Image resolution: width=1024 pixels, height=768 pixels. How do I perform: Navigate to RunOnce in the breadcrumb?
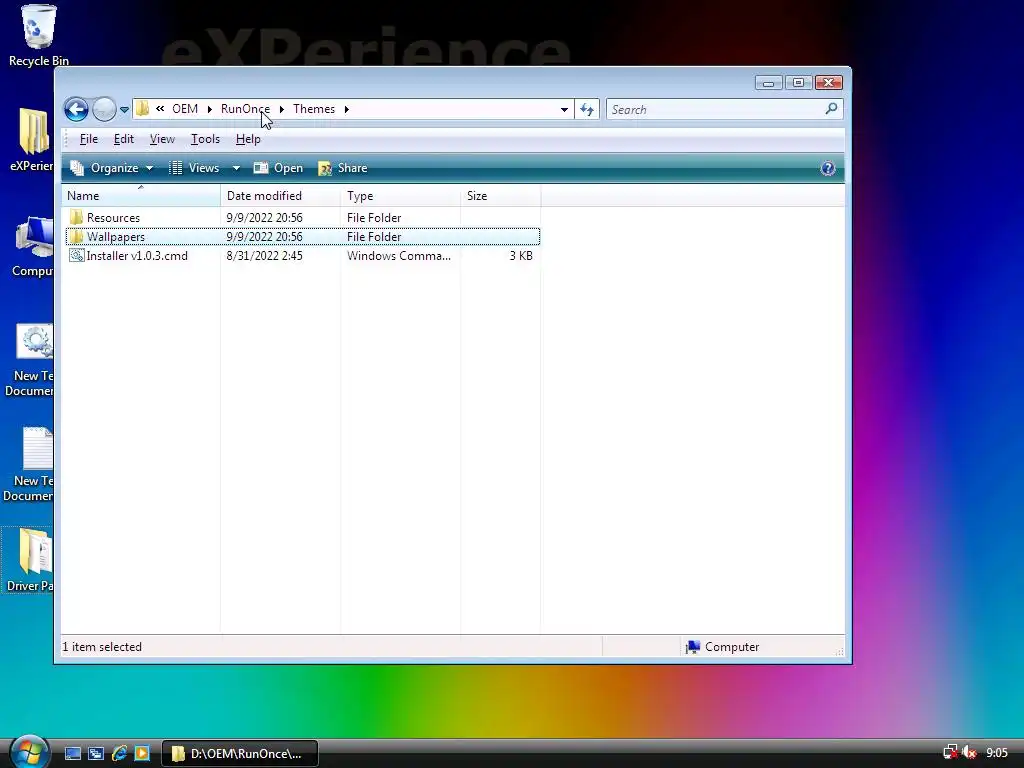[x=245, y=109]
